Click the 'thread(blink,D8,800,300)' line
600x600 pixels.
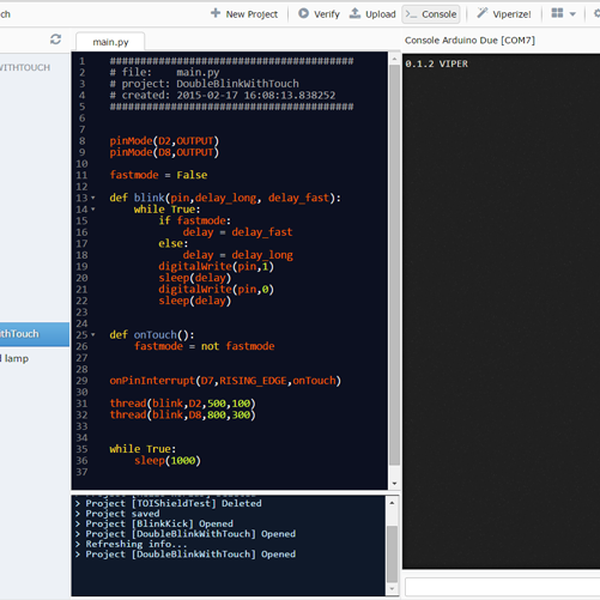183,415
